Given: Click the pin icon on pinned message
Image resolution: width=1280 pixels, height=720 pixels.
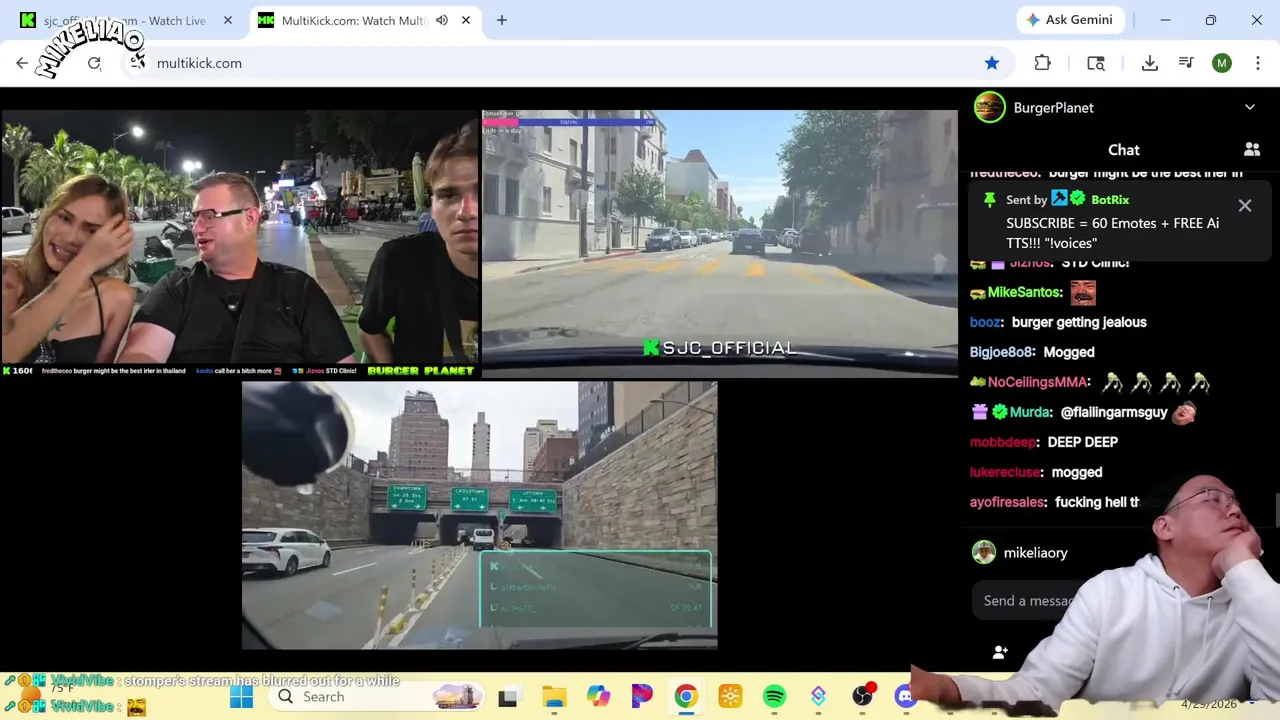Looking at the screenshot, I should (990, 200).
